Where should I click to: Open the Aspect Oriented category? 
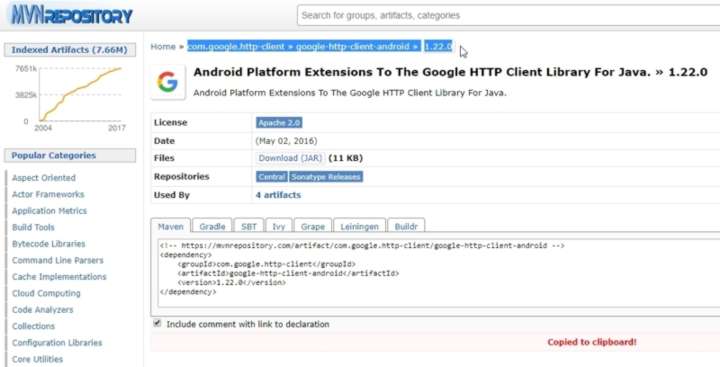pos(44,178)
